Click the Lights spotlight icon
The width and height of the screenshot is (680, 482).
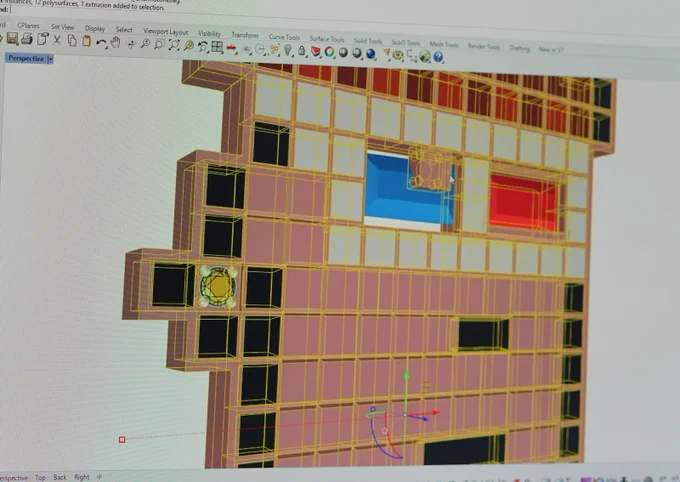point(386,53)
